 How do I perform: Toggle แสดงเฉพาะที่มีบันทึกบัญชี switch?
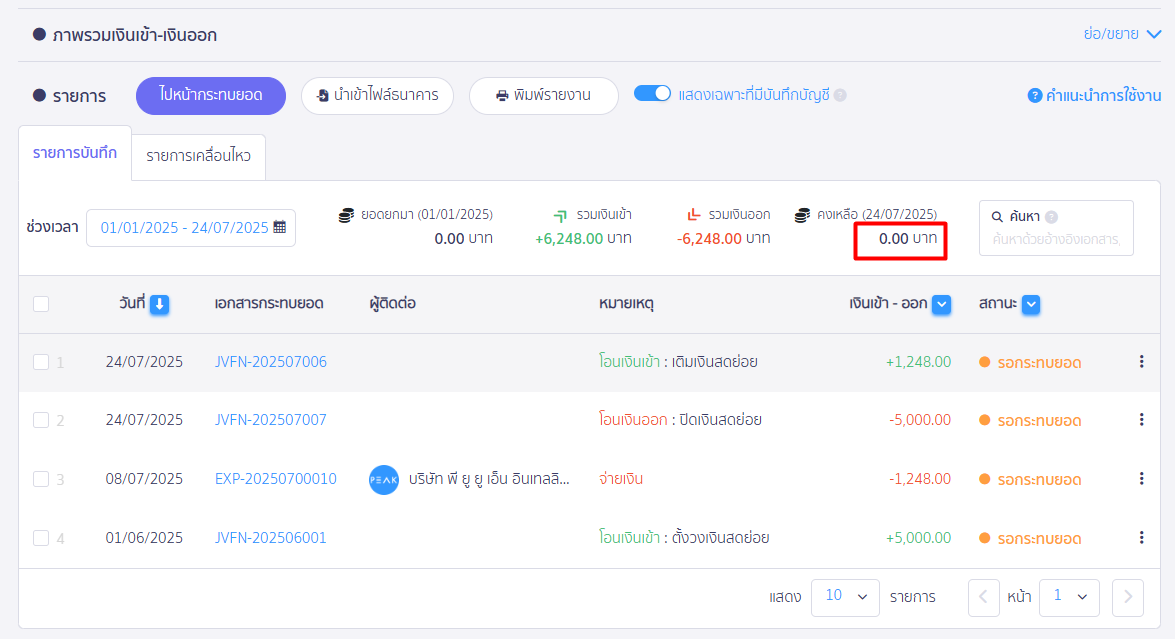click(x=652, y=94)
